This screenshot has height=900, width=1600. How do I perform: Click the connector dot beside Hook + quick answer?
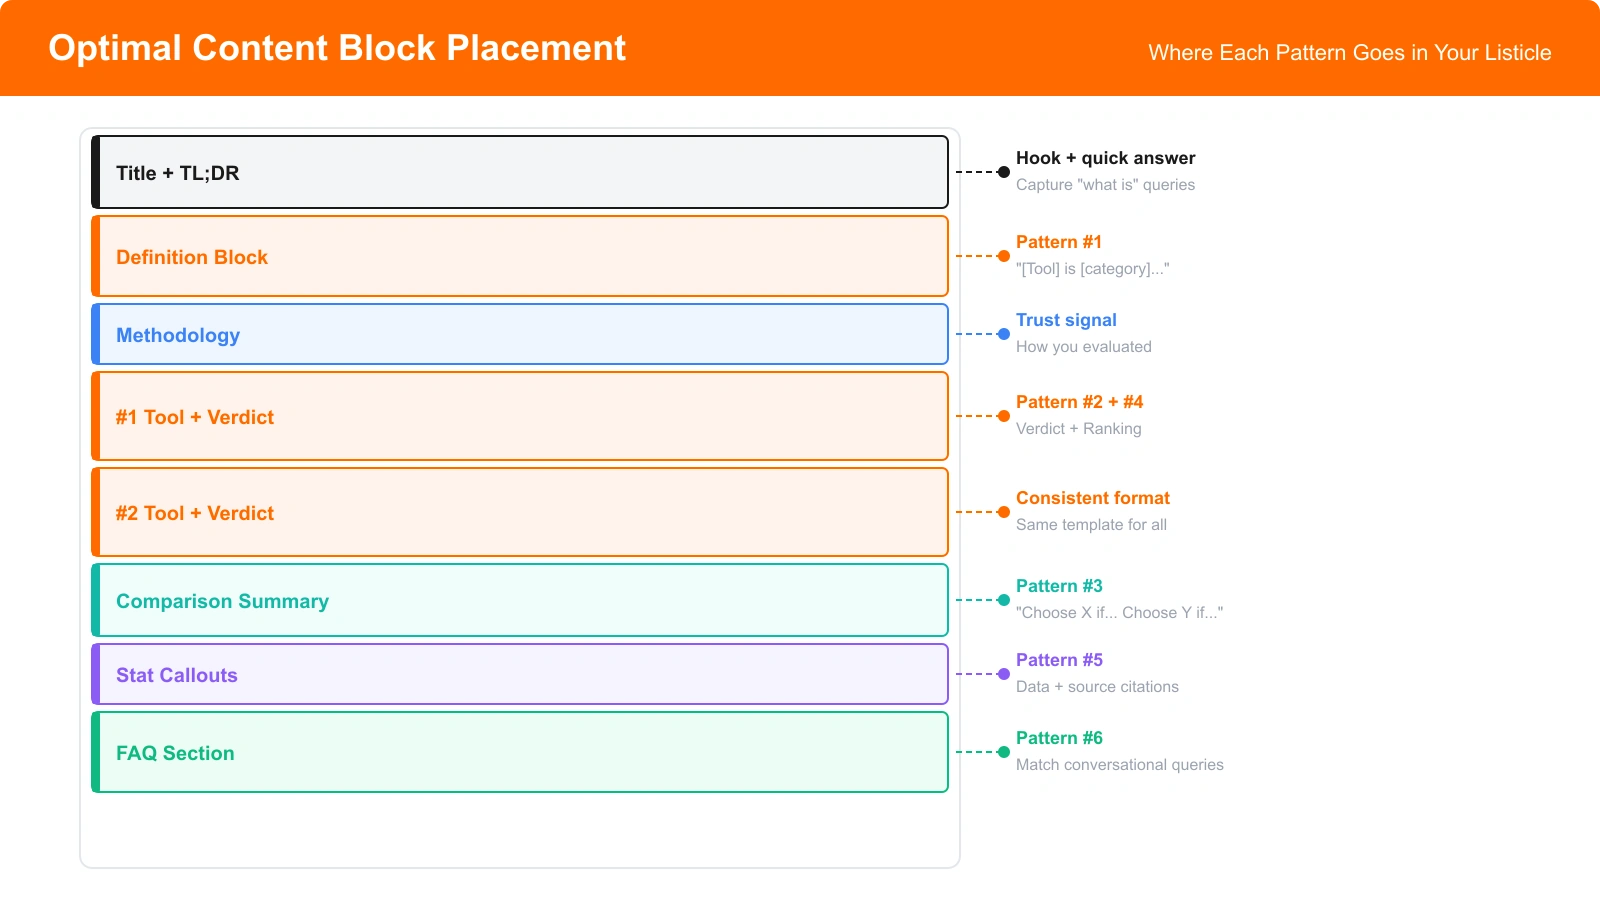1003,172
